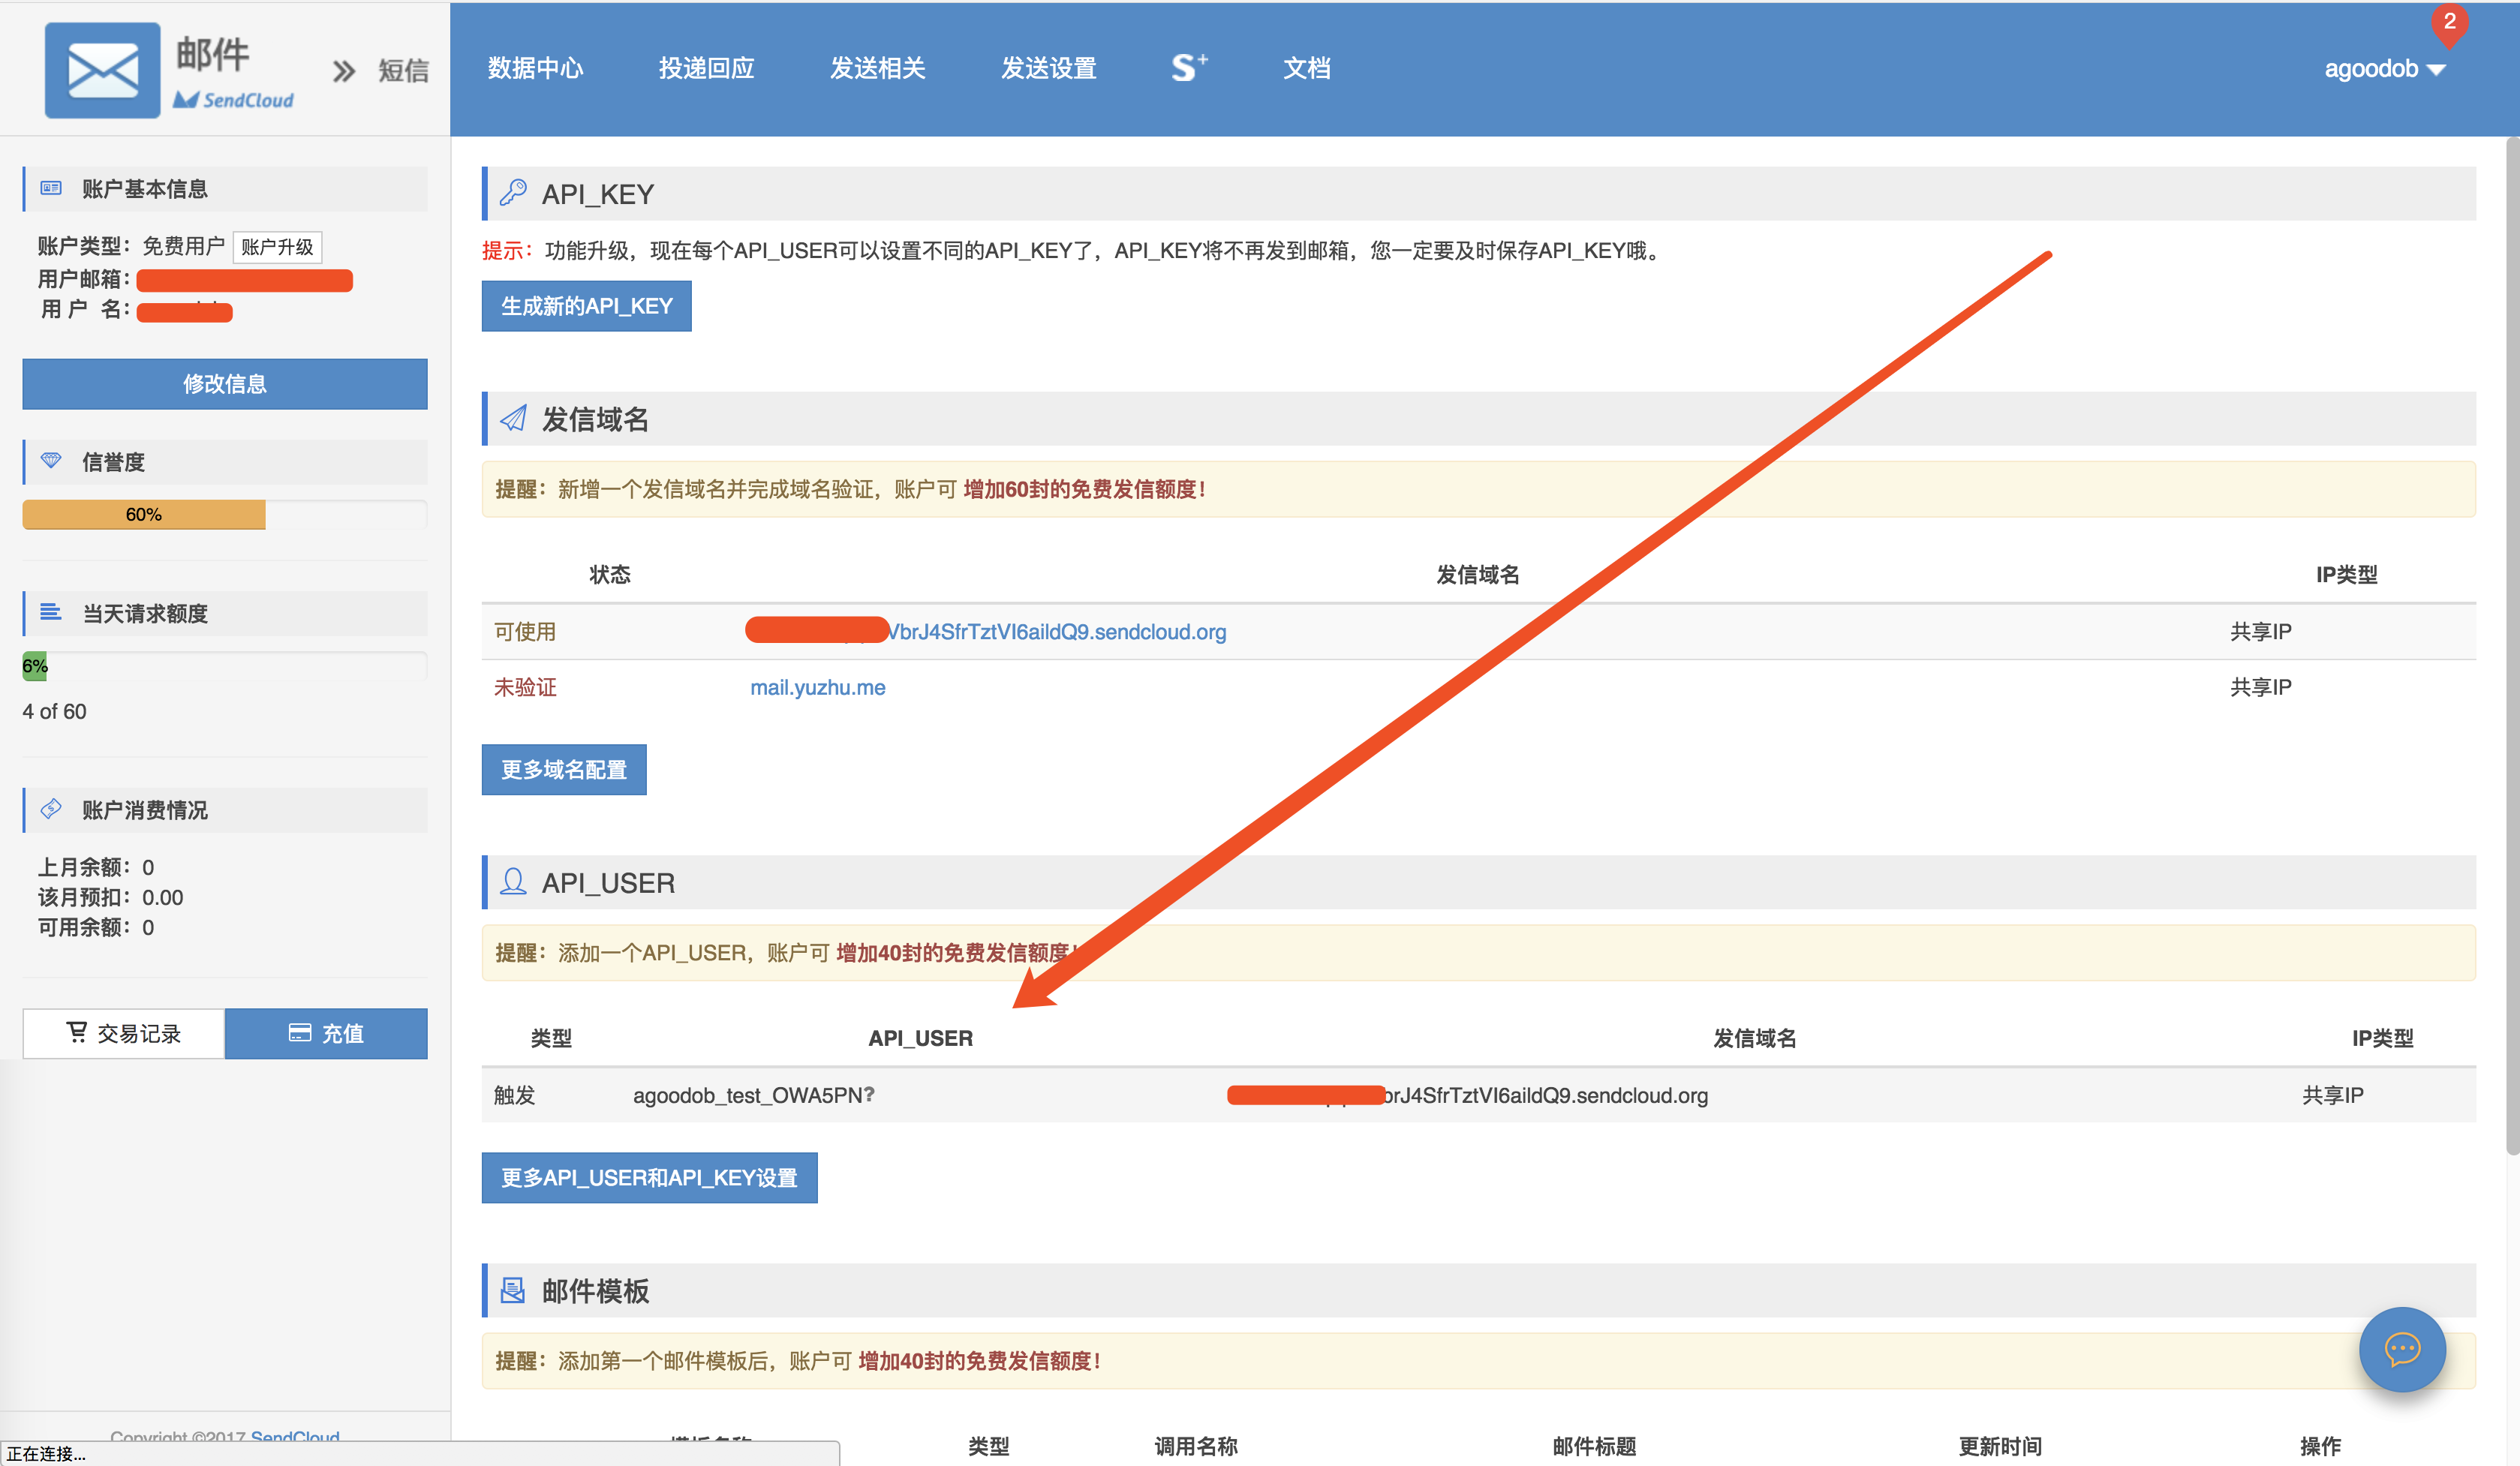Click the mail envelope logo icon
The height and width of the screenshot is (1466, 2520).
pos(102,70)
